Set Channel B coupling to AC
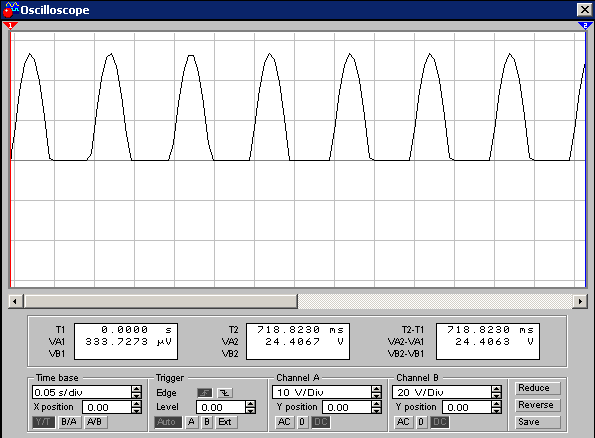This screenshot has width=595, height=438. coord(403,422)
